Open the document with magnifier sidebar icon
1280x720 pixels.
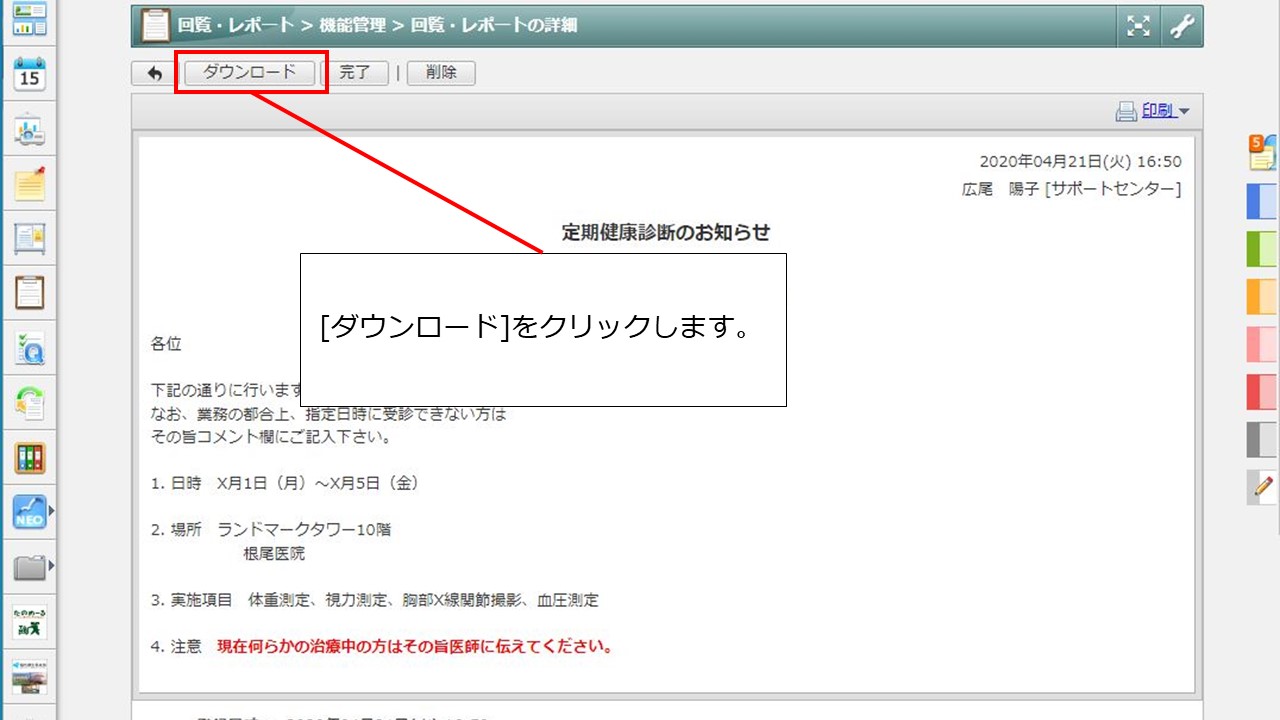point(30,348)
